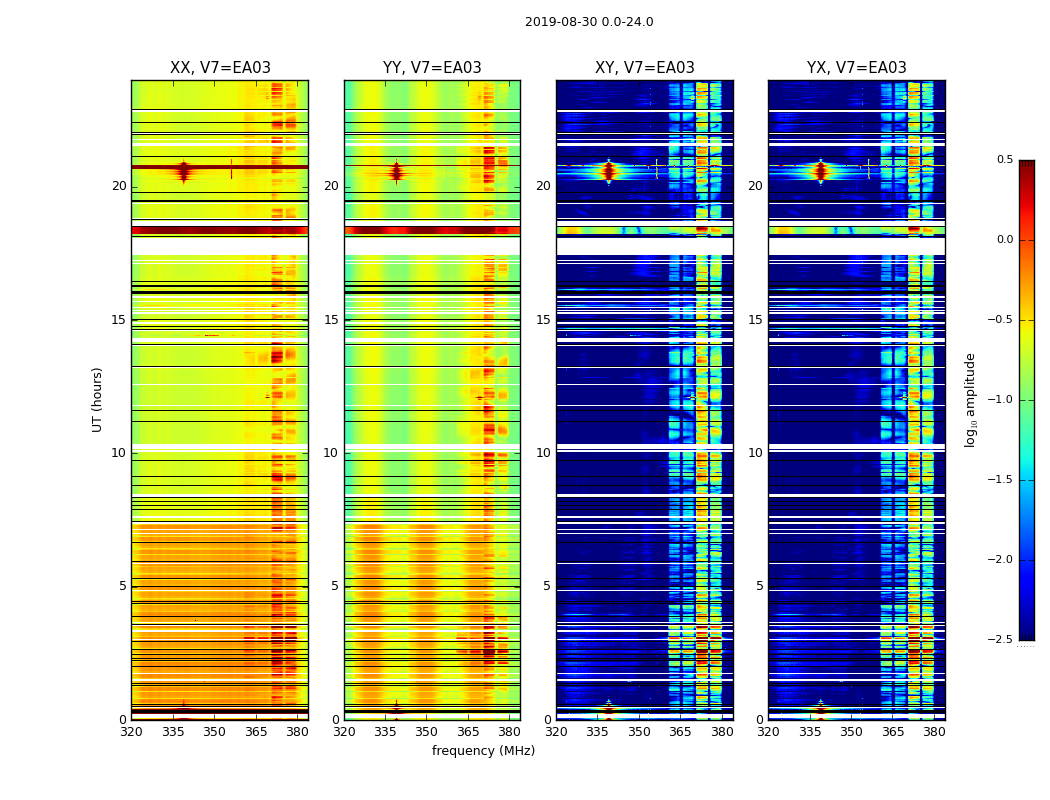Image resolution: width=1050 pixels, height=800 pixels.
Task: Click the bright burst in YX panel
Action: click(821, 171)
